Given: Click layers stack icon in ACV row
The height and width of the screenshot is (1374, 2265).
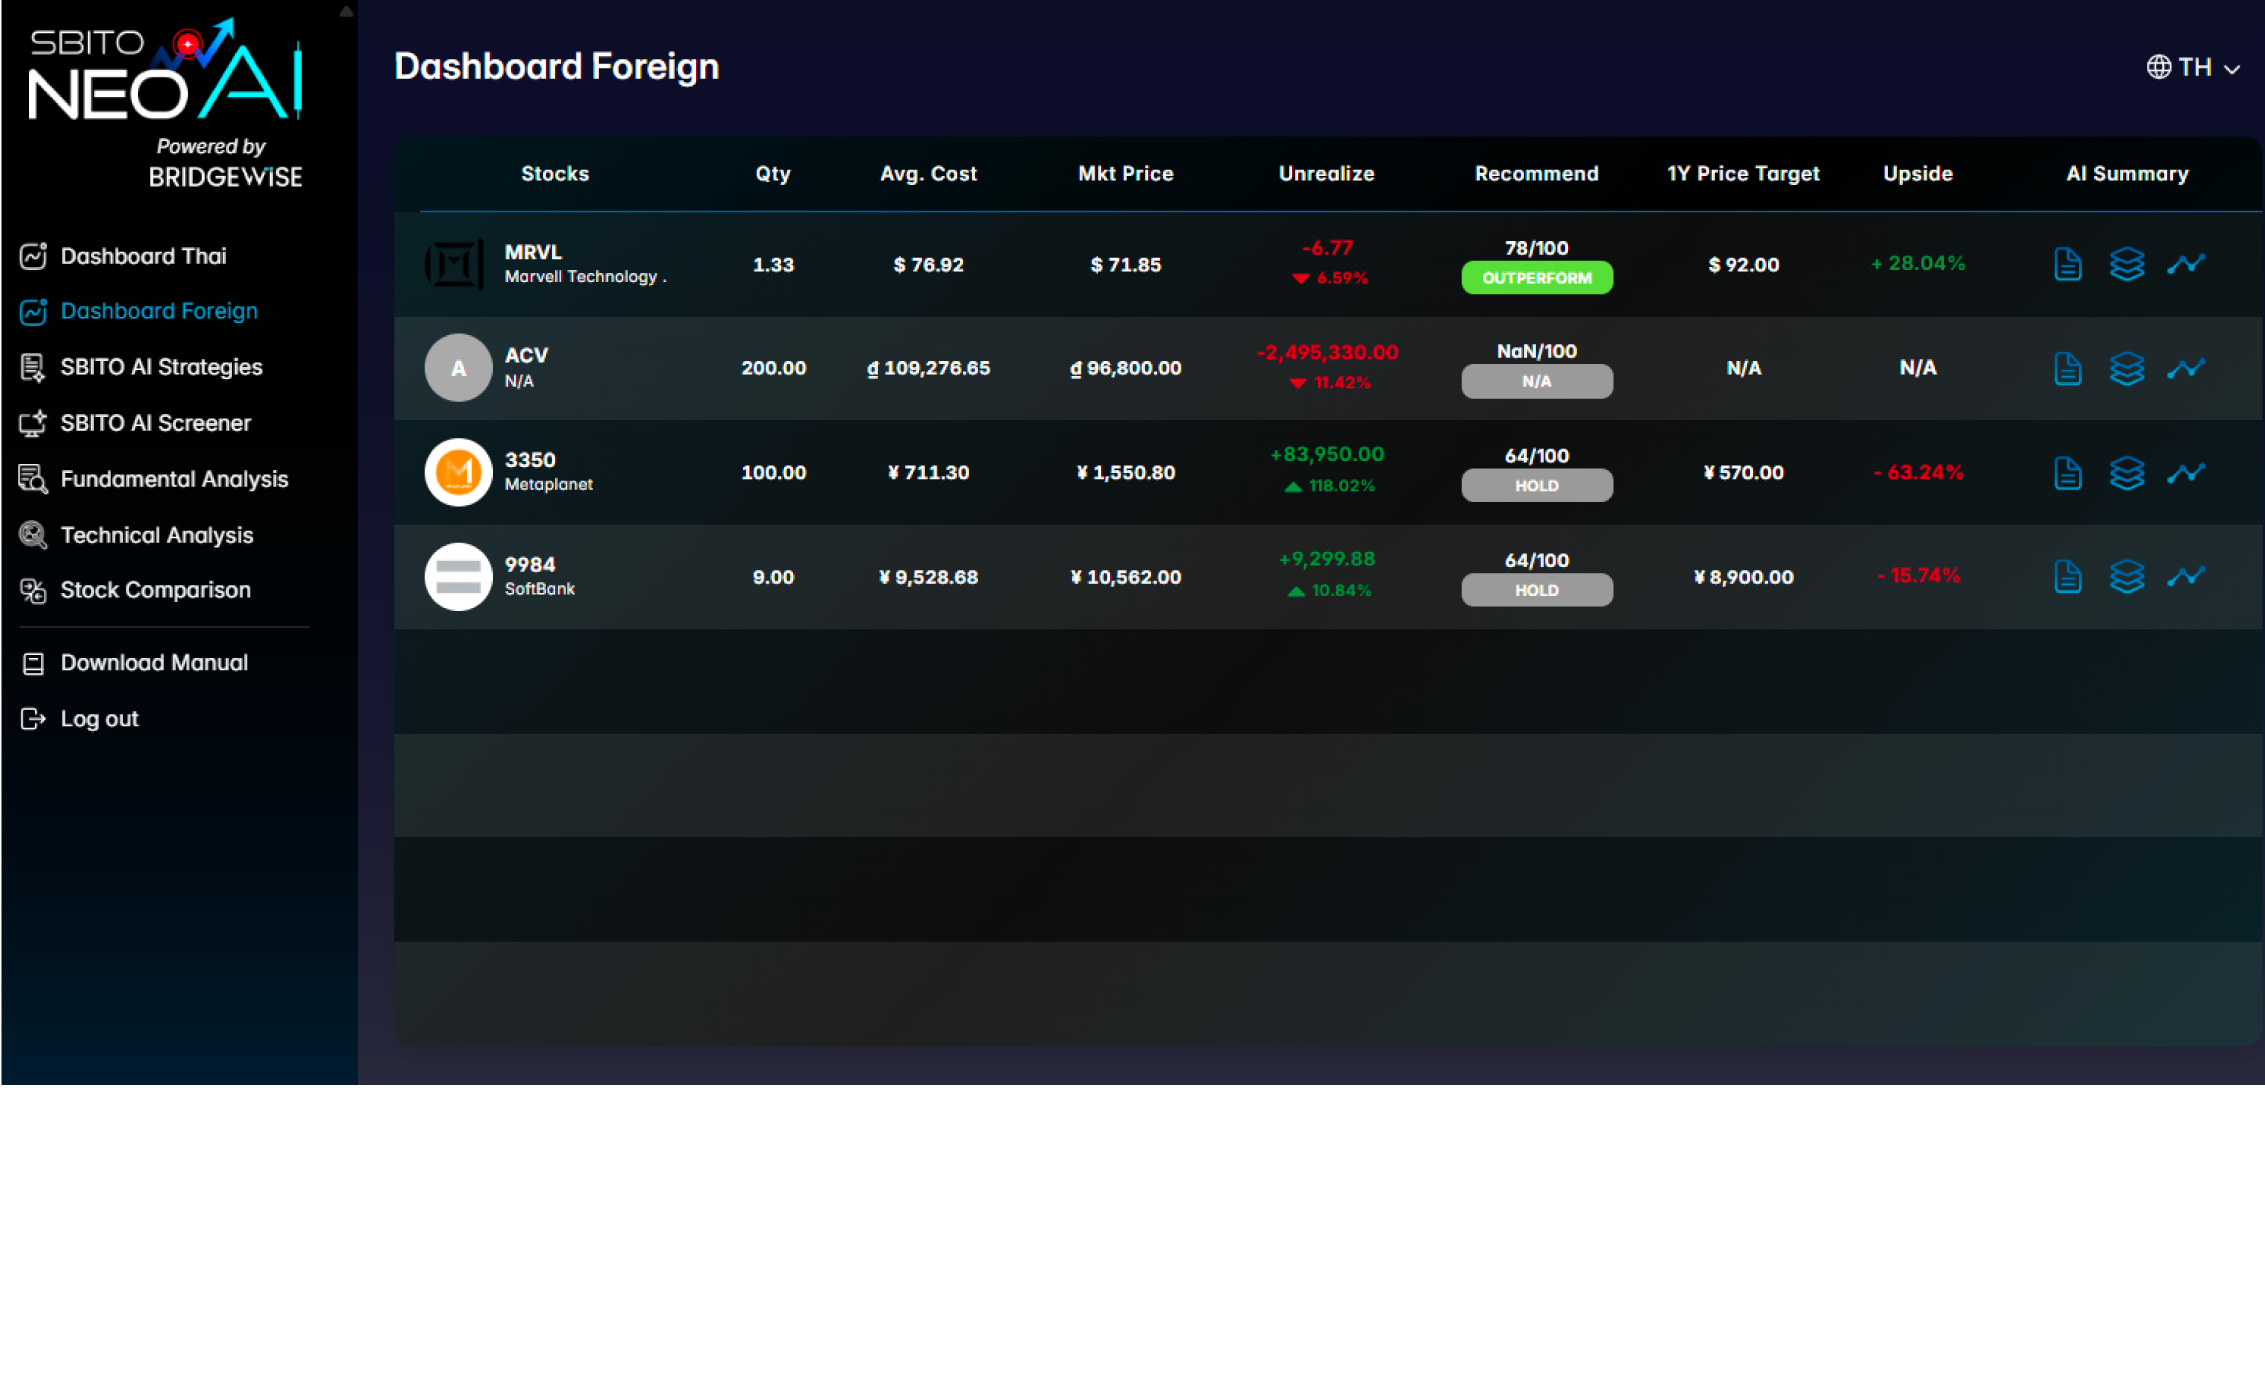Looking at the screenshot, I should tap(2126, 368).
